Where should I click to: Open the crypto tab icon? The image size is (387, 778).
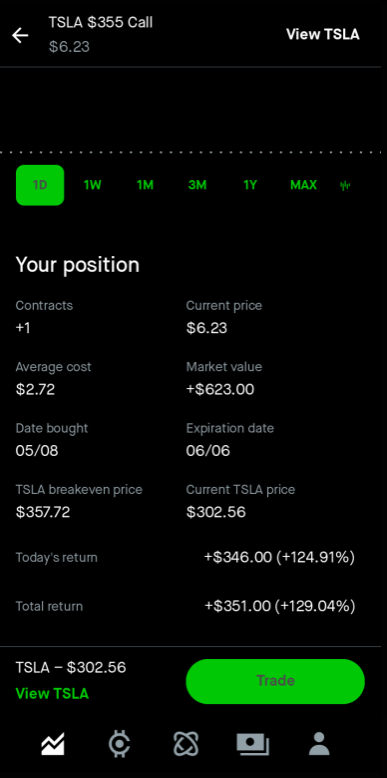[x=120, y=744]
